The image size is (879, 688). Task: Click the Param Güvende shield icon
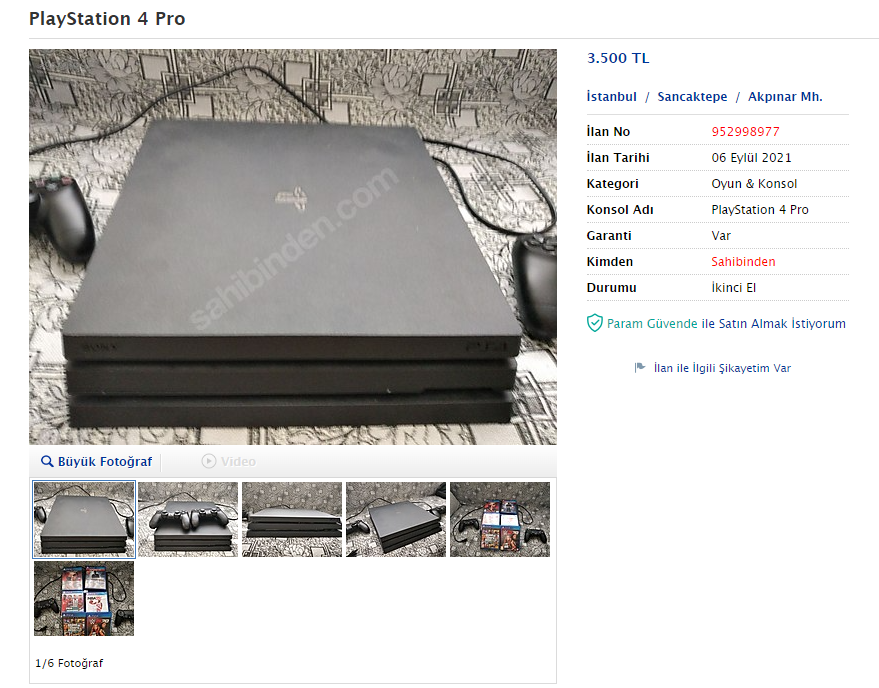[x=594, y=324]
